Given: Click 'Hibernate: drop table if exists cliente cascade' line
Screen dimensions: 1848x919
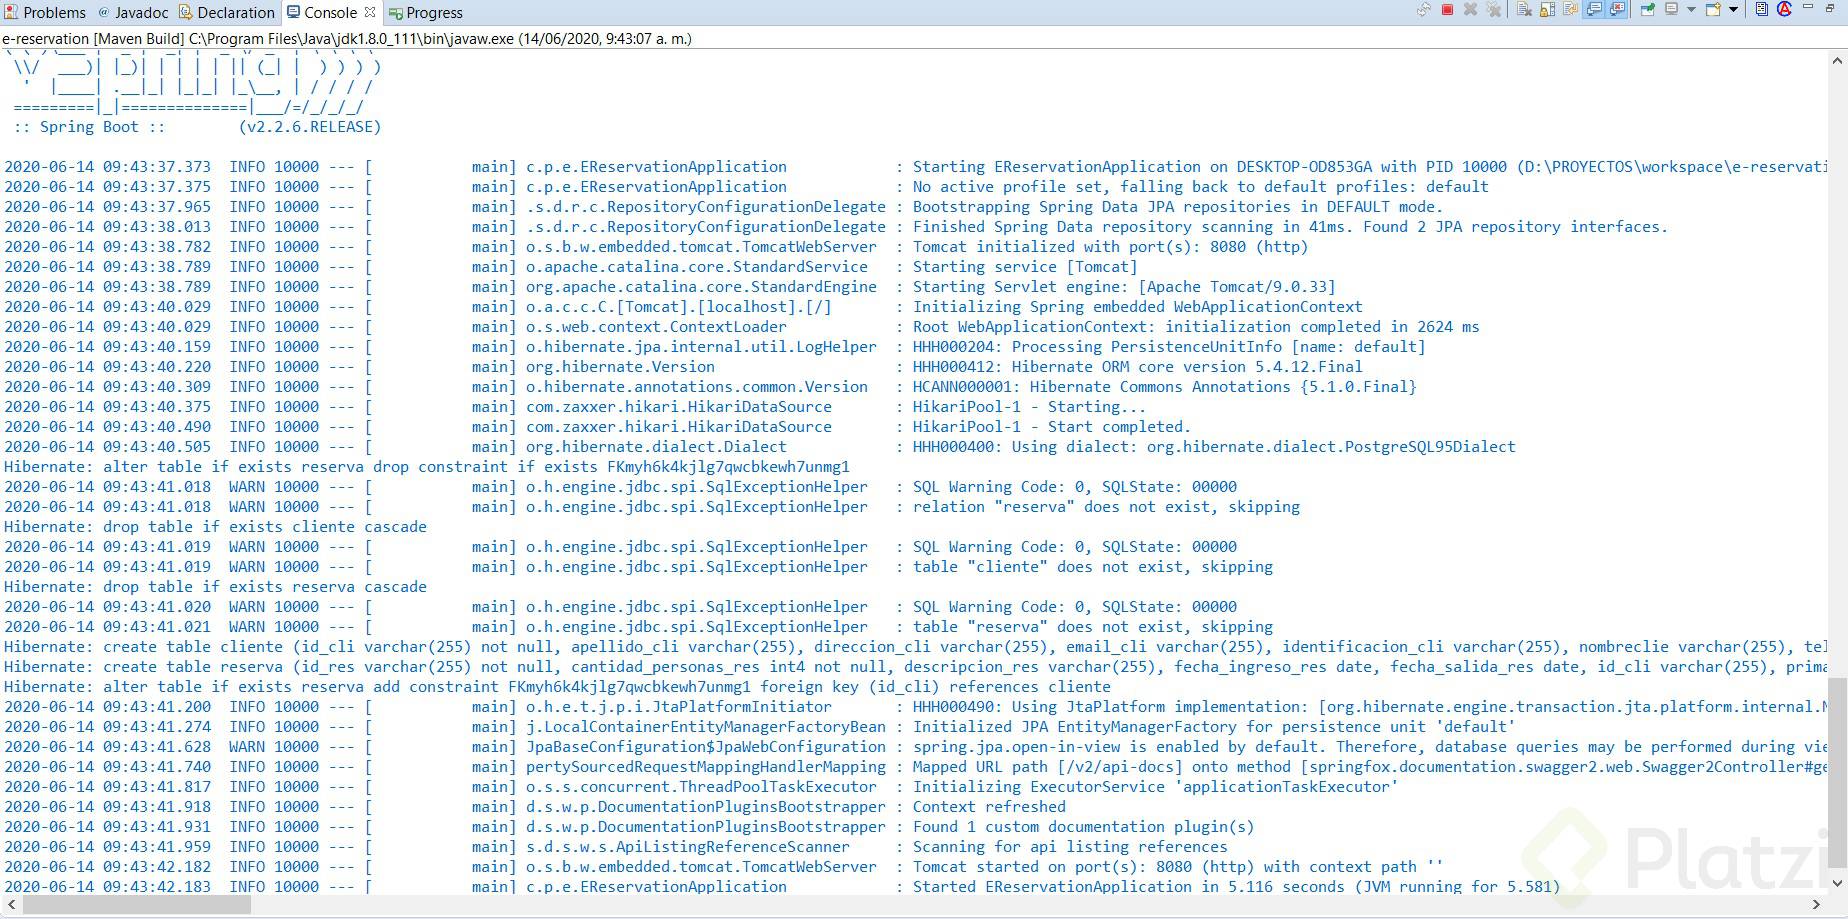Looking at the screenshot, I should click(215, 527).
